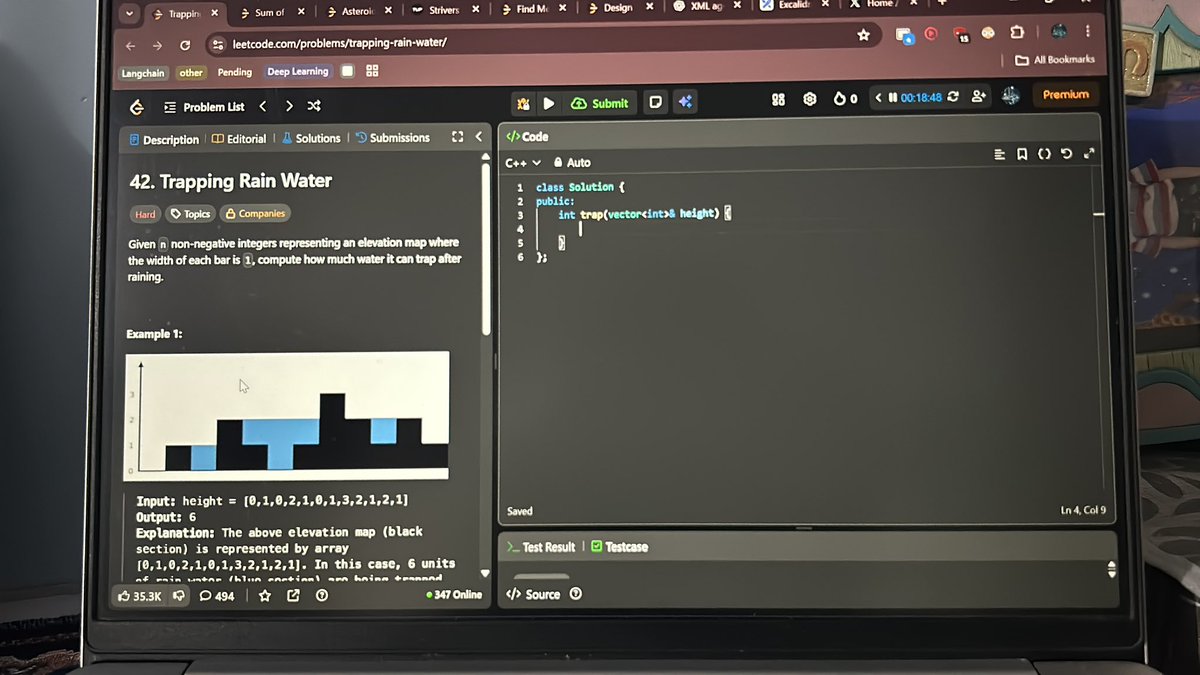
Task: Open the notes sticky icon
Action: 655,102
